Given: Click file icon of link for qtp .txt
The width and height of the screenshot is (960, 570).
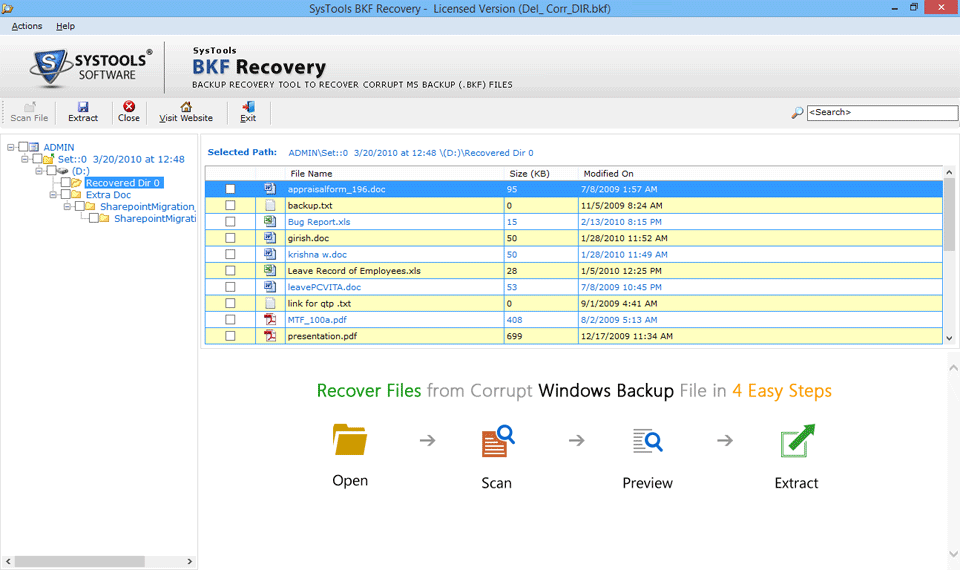Looking at the screenshot, I should point(270,303).
